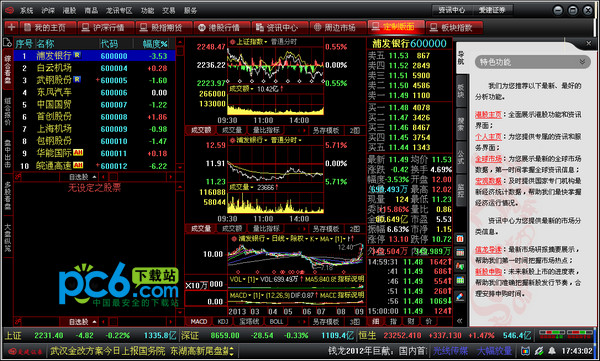600x361 pixels.
Task: Click the 代码 column header
Action: 109,44
